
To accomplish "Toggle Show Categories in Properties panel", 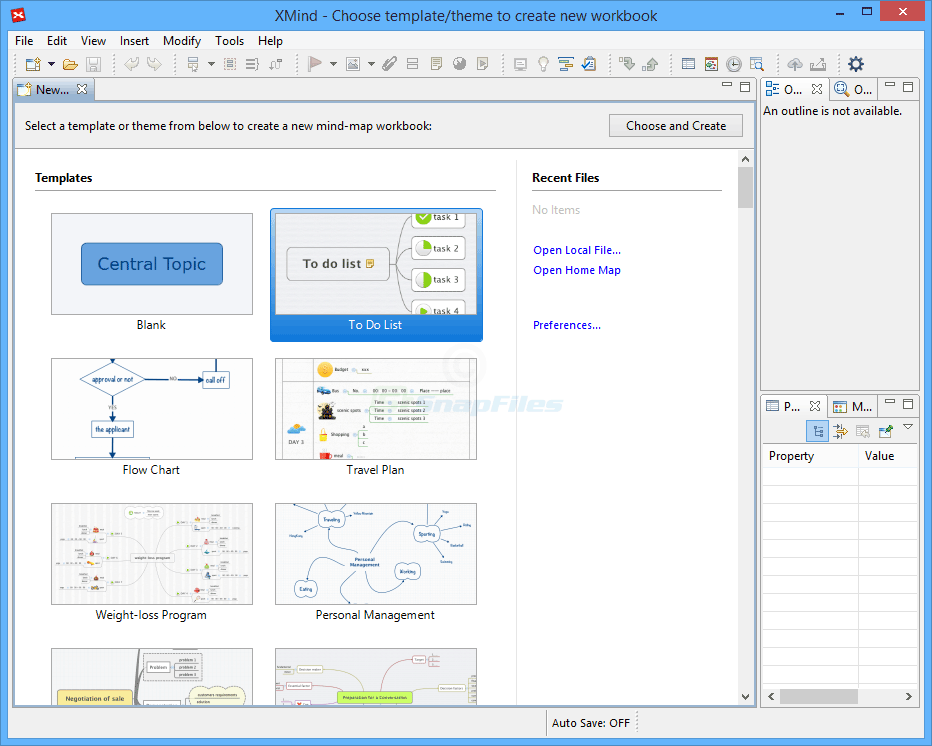I will point(818,431).
